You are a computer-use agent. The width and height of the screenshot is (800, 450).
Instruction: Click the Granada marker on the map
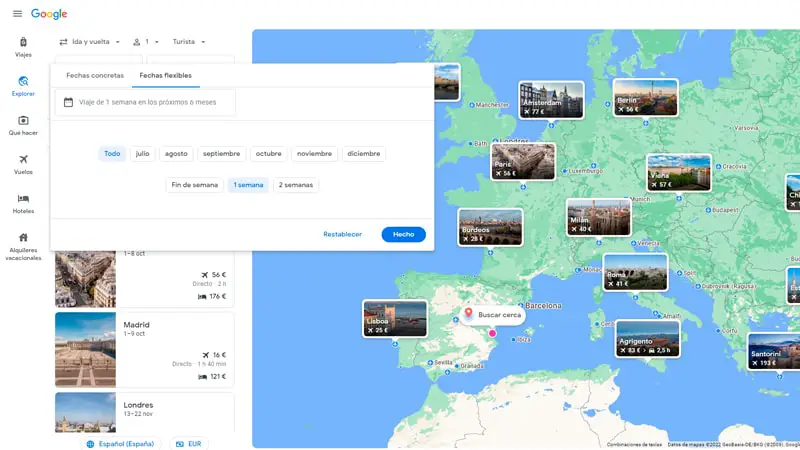457,366
